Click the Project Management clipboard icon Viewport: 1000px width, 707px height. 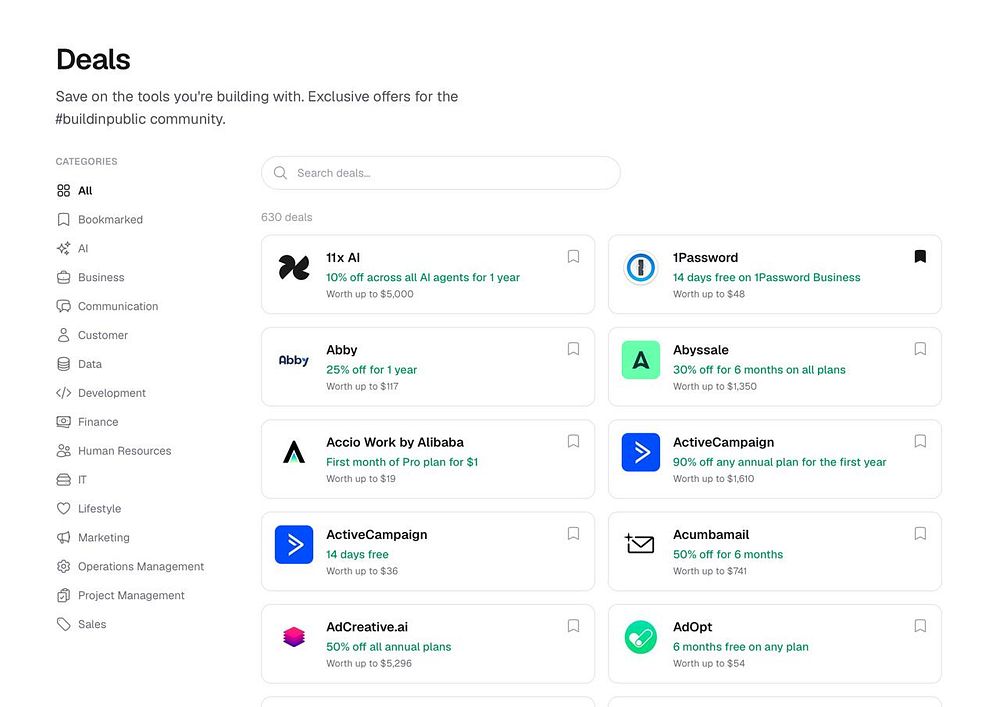tap(63, 595)
